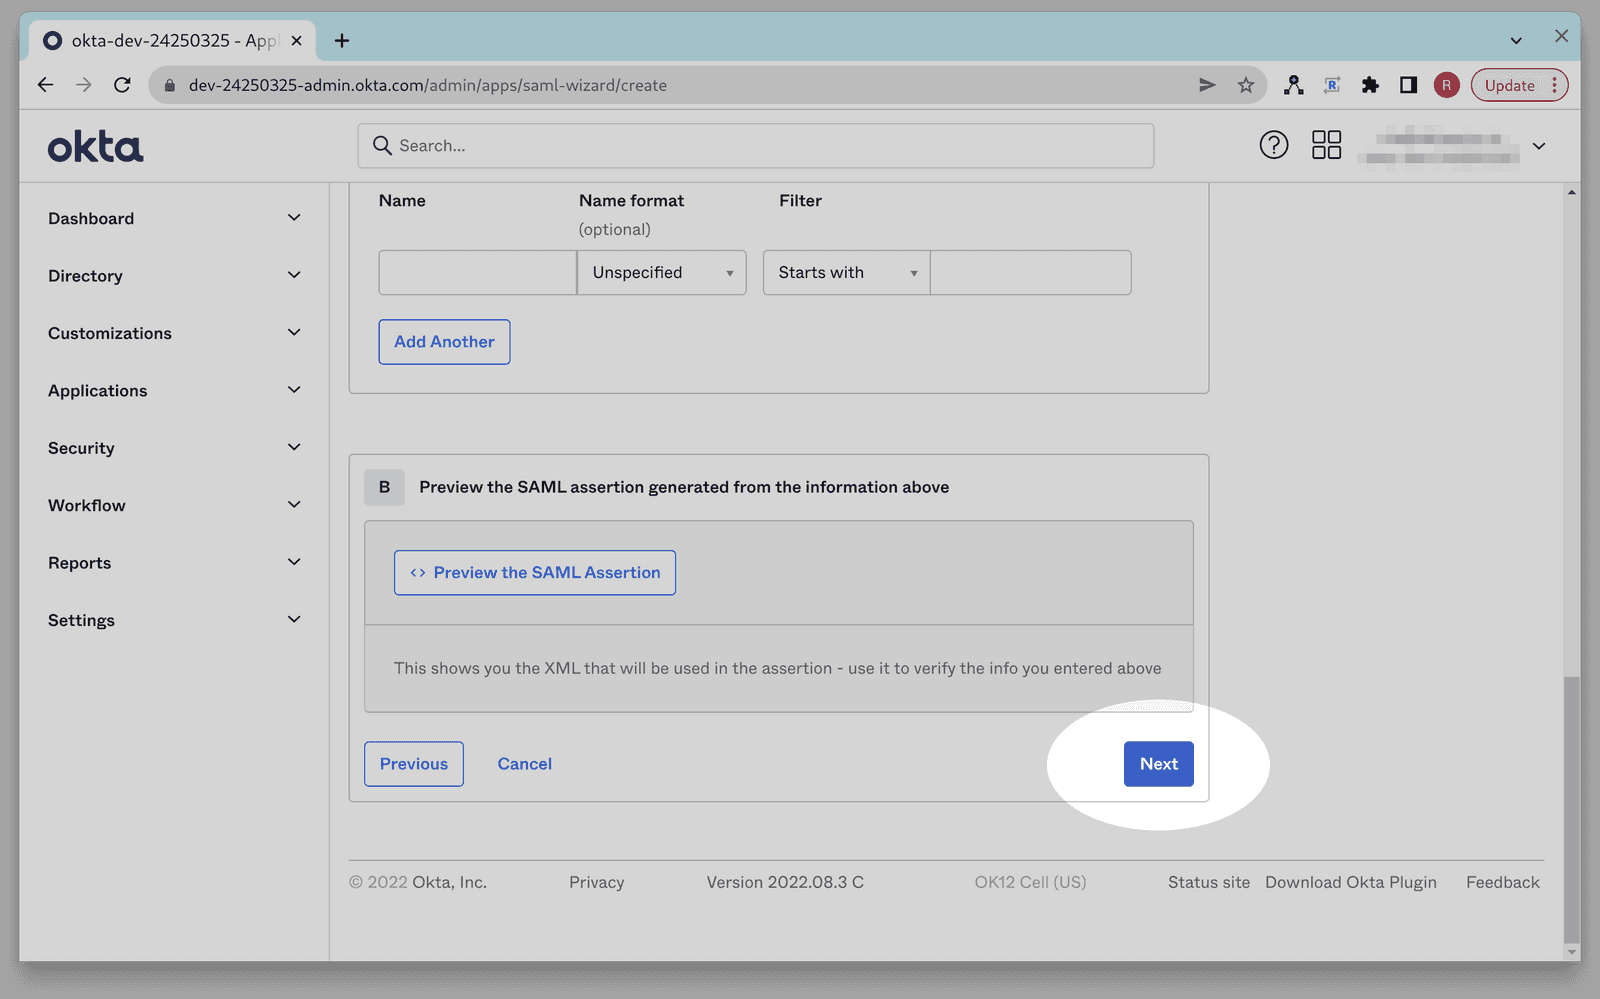Viewport: 1600px width, 999px height.
Task: Click the 'OK12 Cell (US)' footer text
Action: (1030, 882)
